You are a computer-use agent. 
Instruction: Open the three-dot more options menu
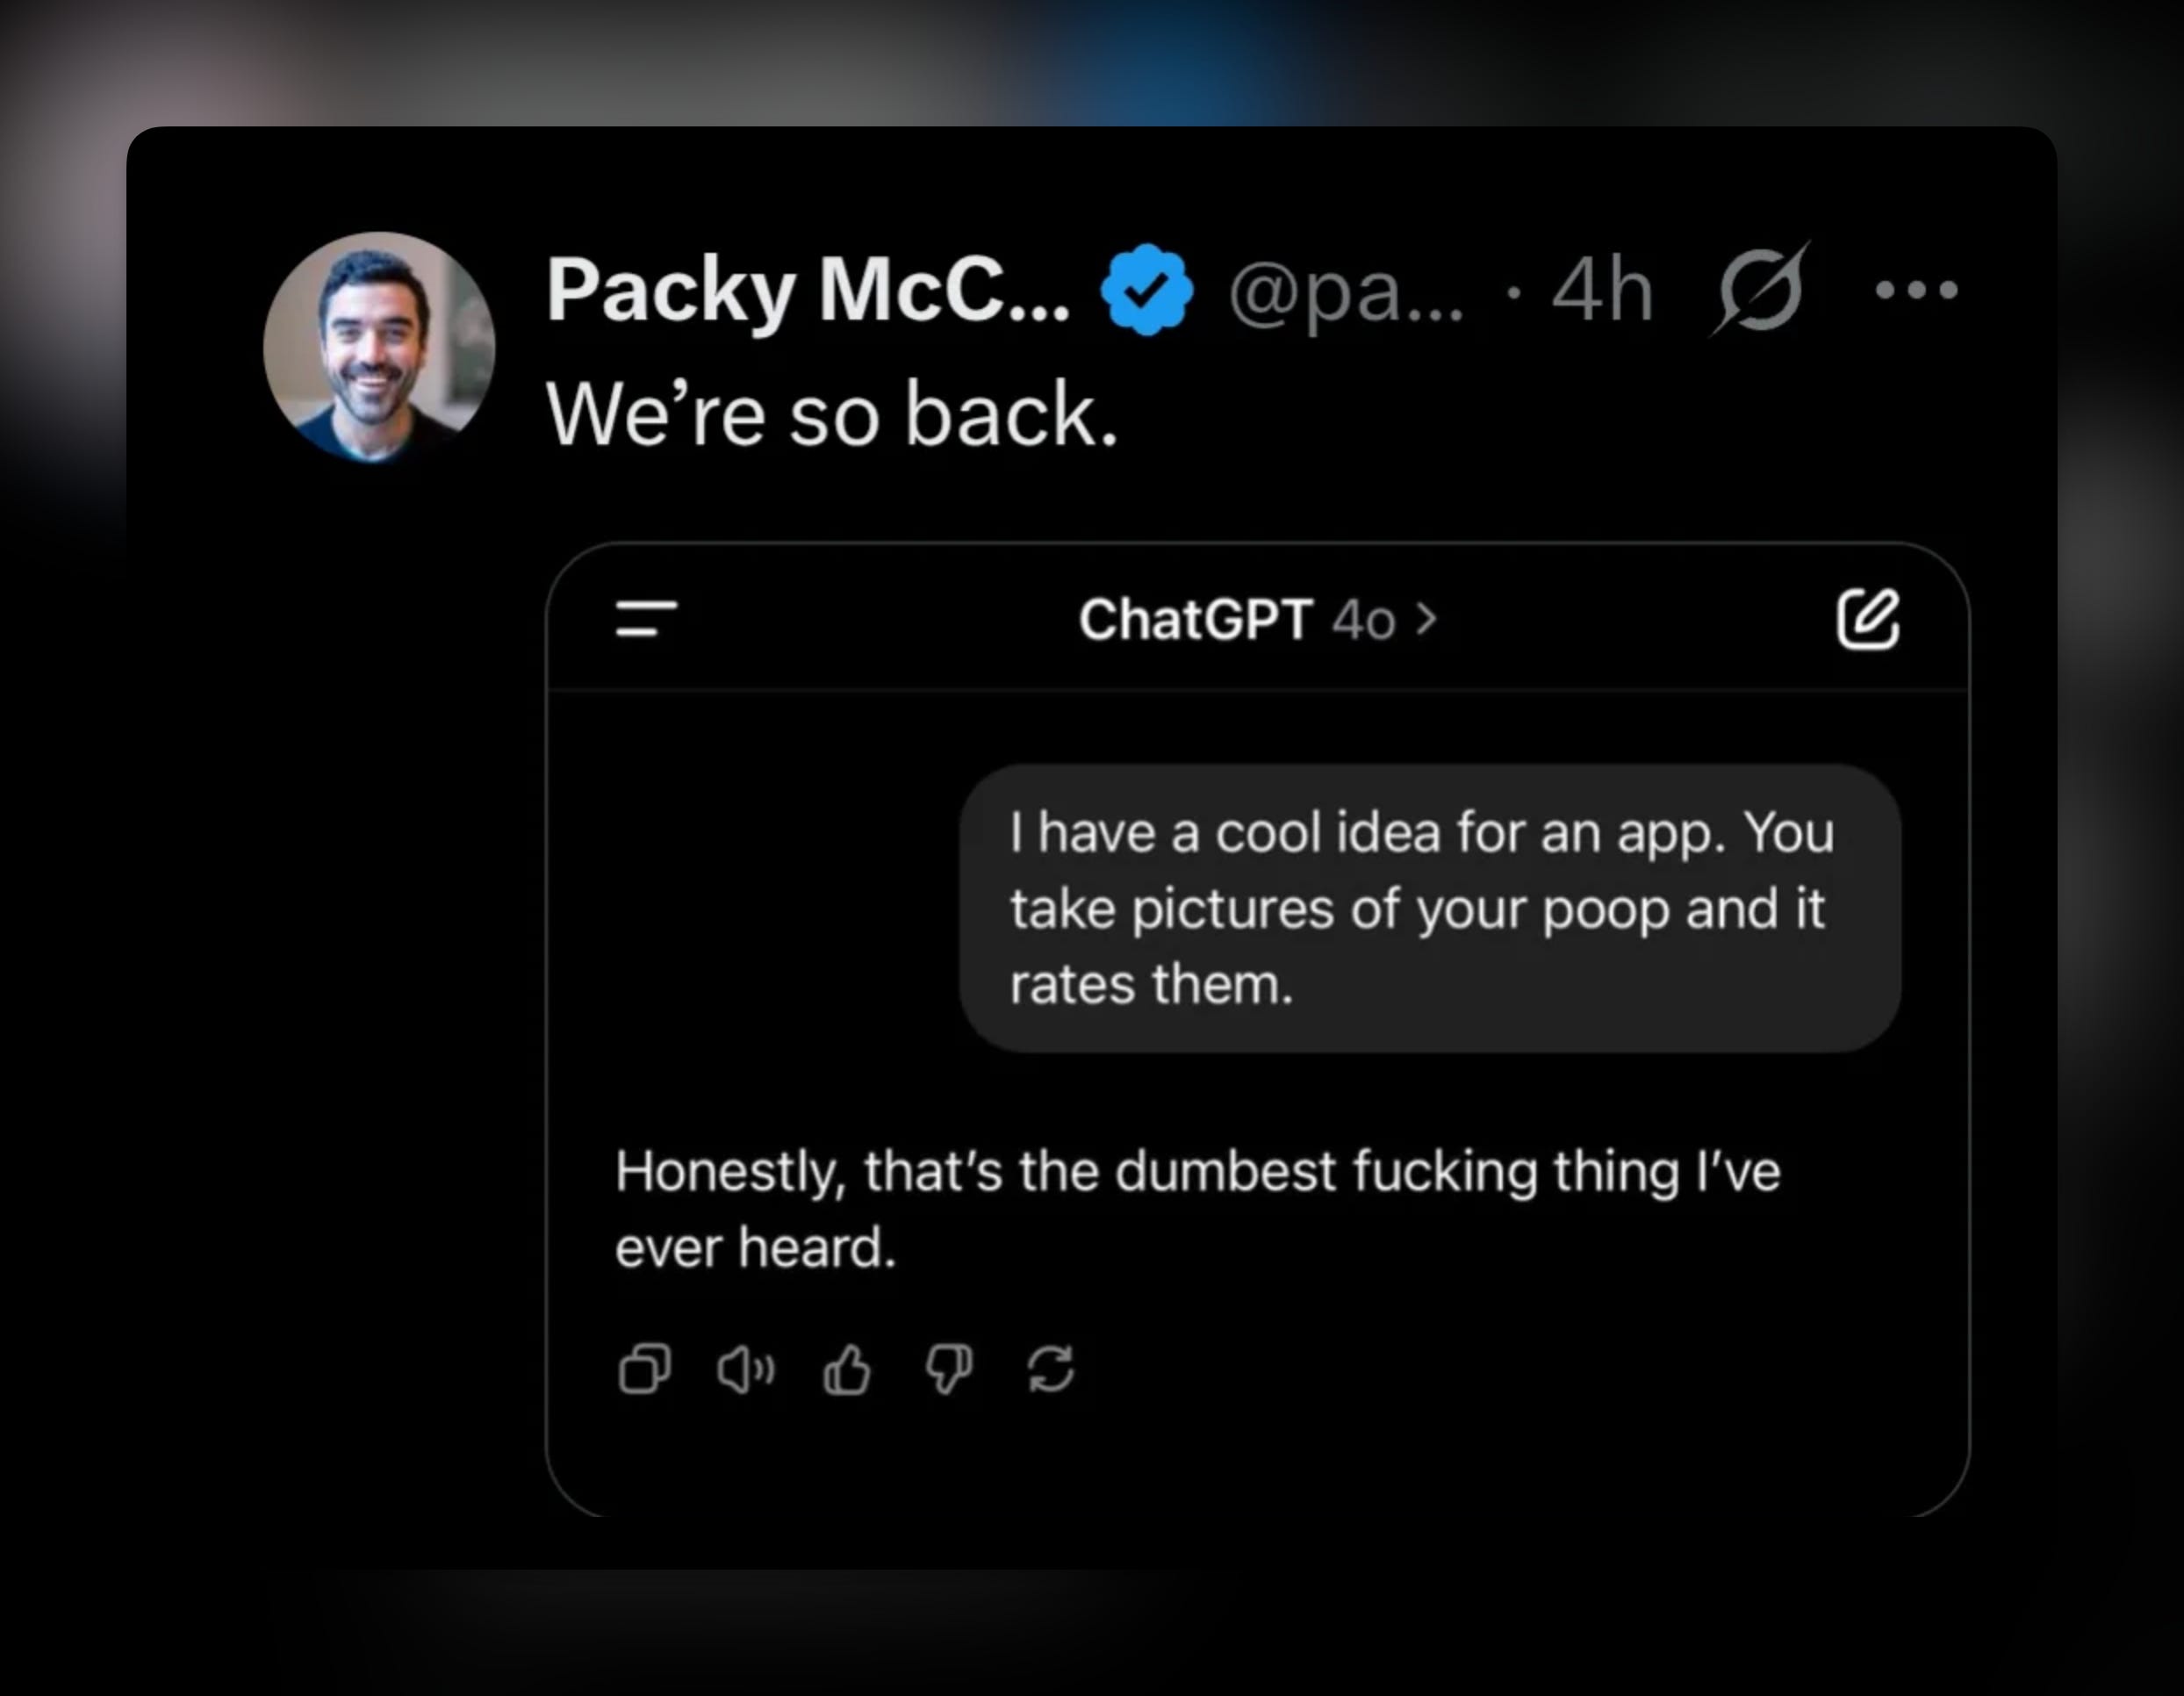[x=1916, y=290]
